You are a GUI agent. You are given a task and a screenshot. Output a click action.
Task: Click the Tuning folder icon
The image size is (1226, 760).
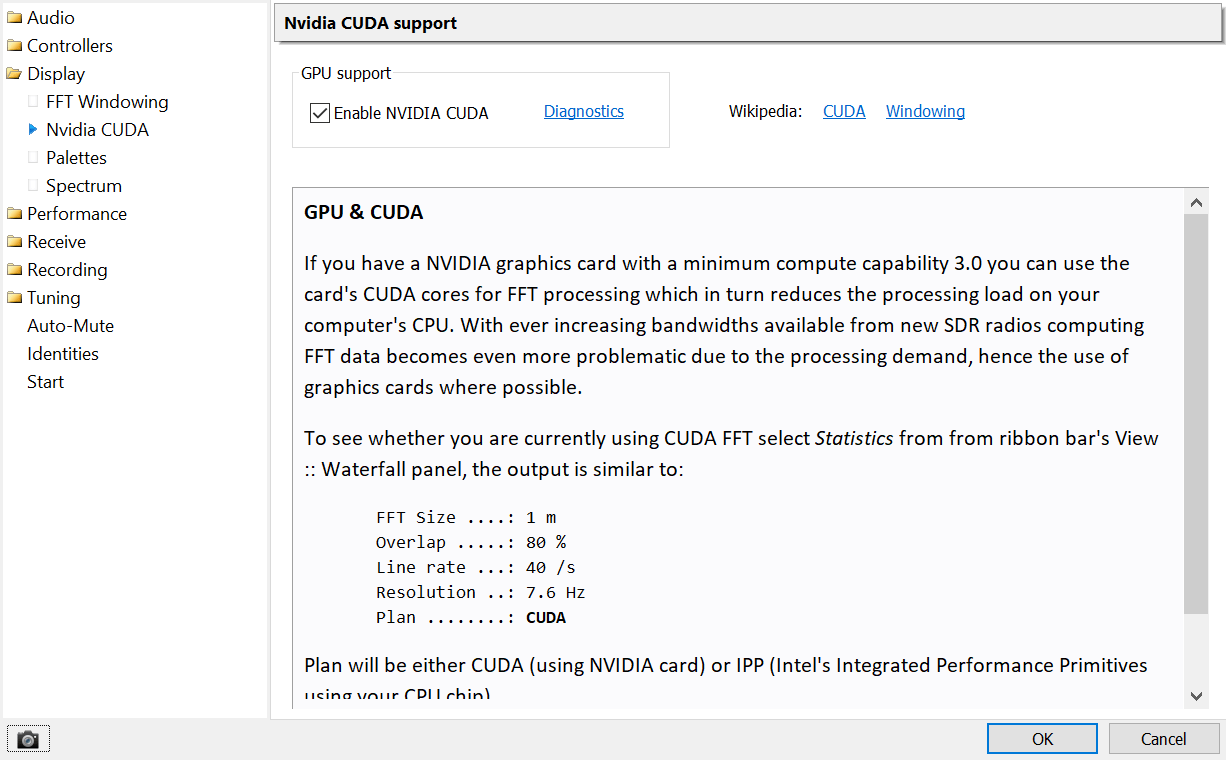click(14, 298)
